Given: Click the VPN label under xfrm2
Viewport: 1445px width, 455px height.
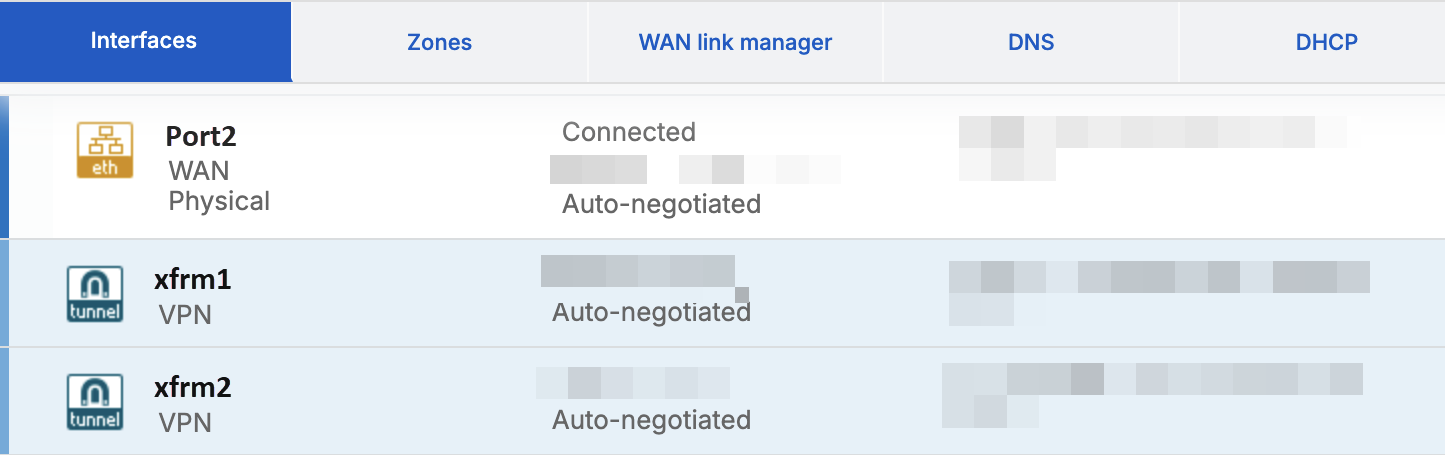Looking at the screenshot, I should 185,423.
